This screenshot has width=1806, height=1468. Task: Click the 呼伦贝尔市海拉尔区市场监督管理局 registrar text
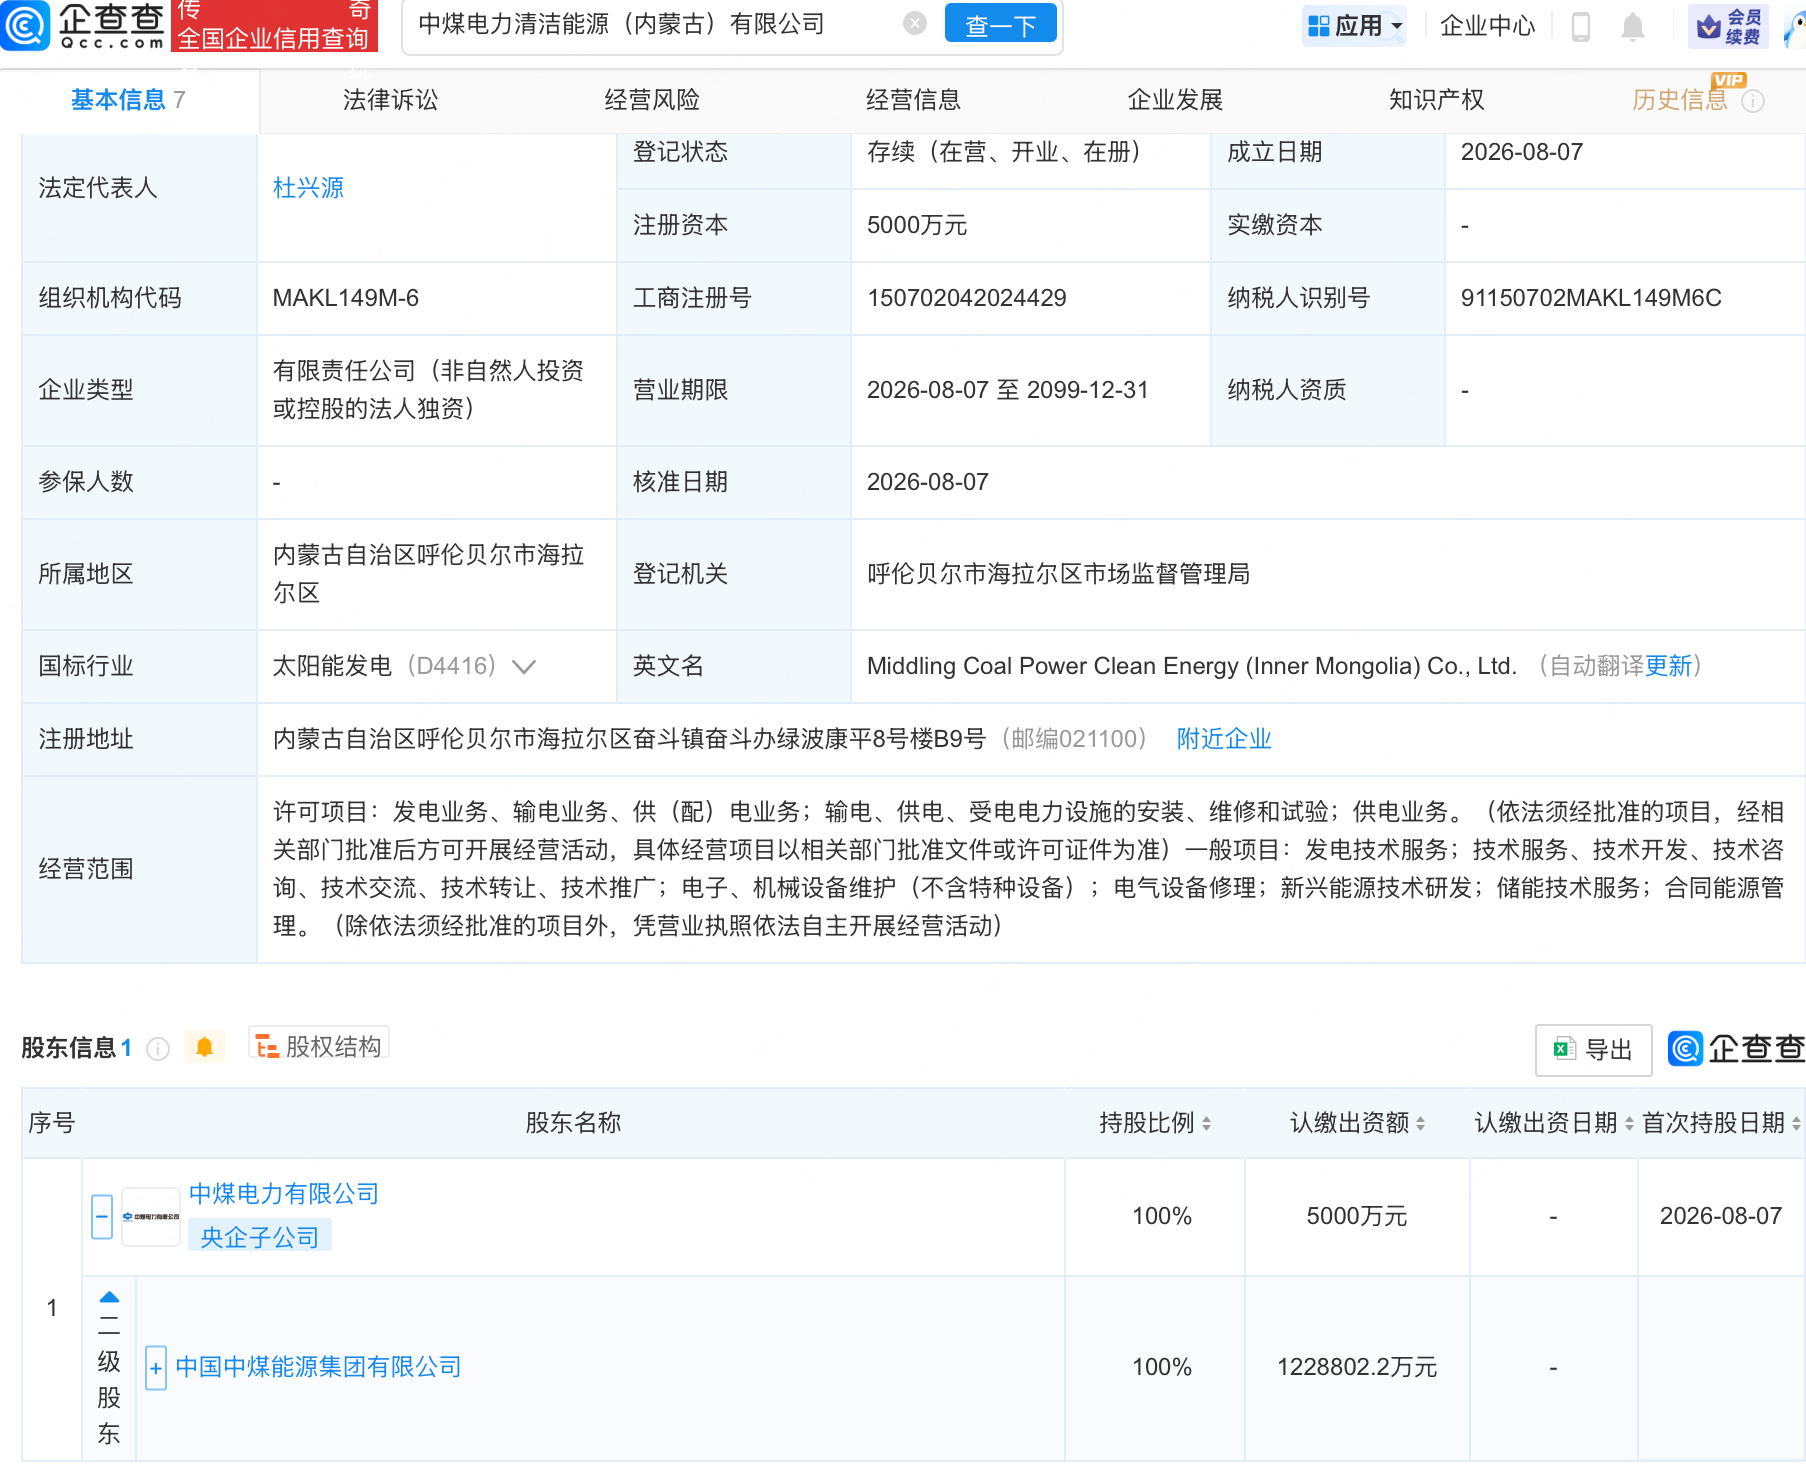pyautogui.click(x=1059, y=574)
